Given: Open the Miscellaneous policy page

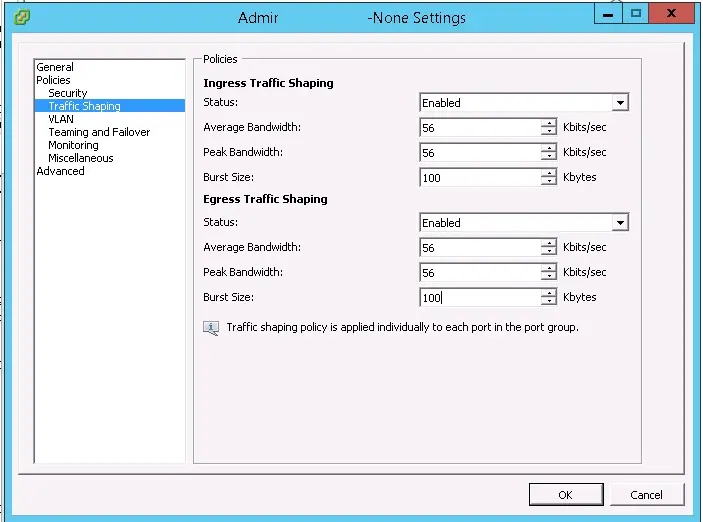Looking at the screenshot, I should (x=81, y=158).
